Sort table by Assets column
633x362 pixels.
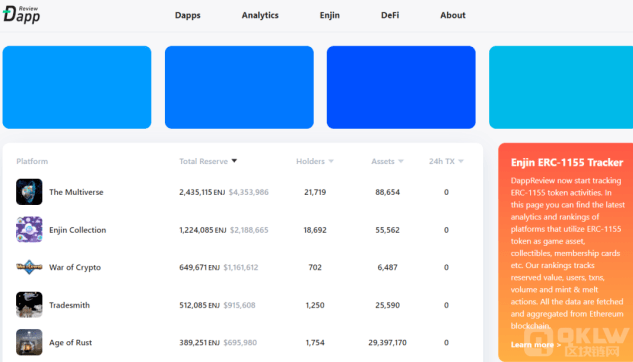pyautogui.click(x=387, y=161)
